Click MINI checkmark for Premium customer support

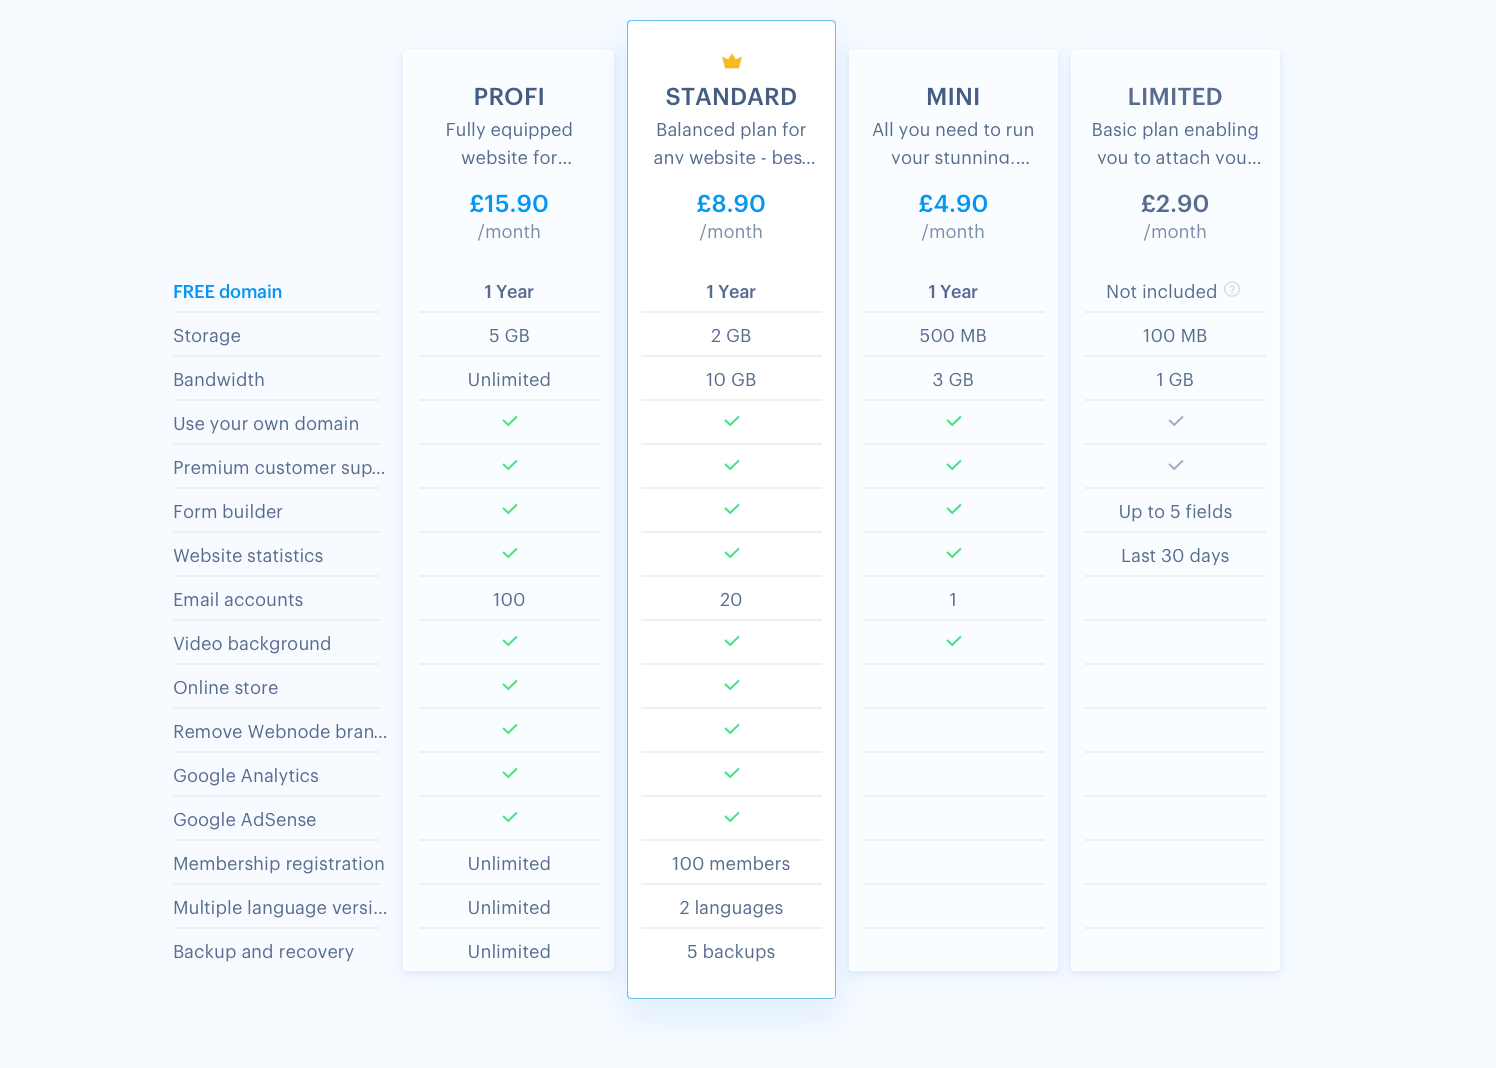tap(954, 465)
